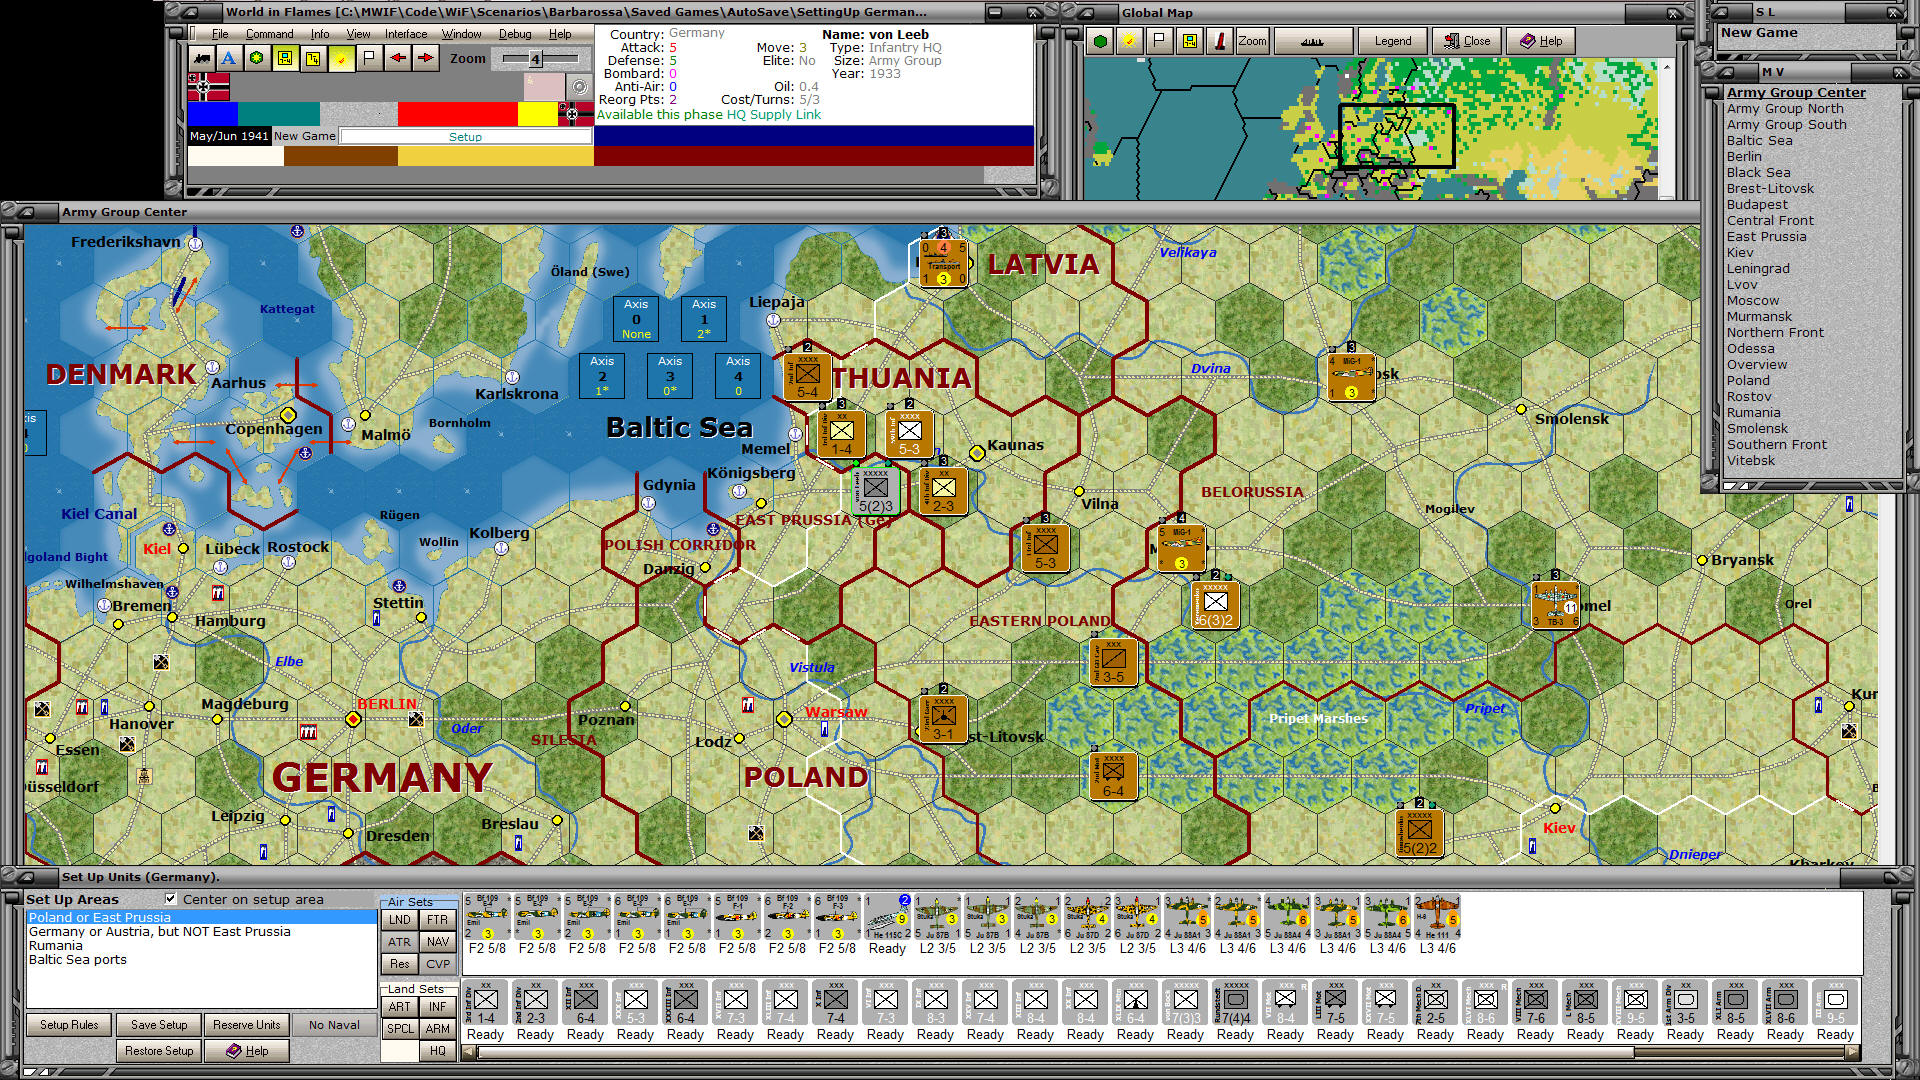Click the Axis 0 None sea box in Baltic Sea
Image resolution: width=1920 pixels, height=1080 pixels.
636,319
